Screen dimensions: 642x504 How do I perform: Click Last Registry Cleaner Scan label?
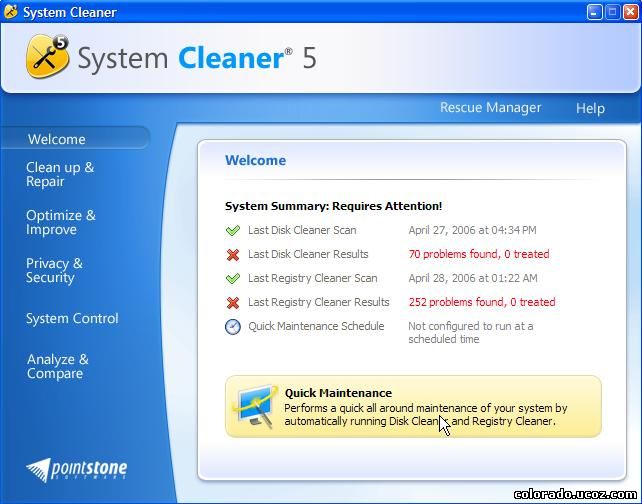(x=312, y=278)
